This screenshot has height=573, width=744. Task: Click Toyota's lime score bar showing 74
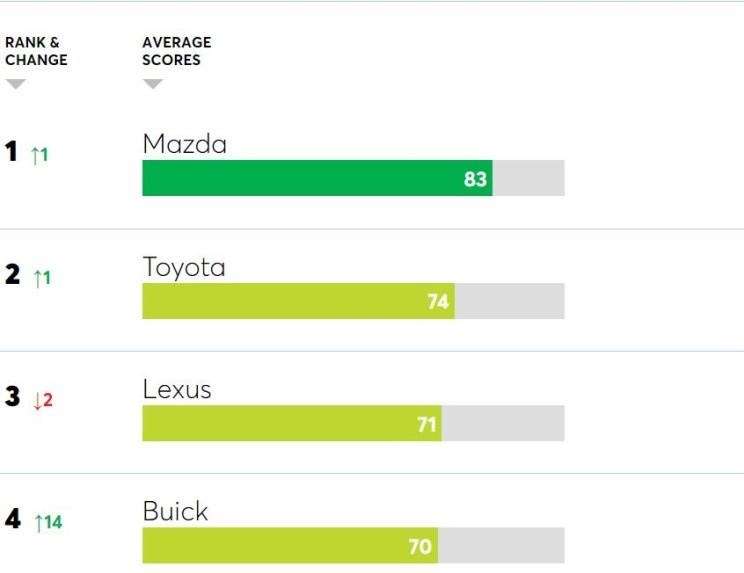(x=298, y=301)
